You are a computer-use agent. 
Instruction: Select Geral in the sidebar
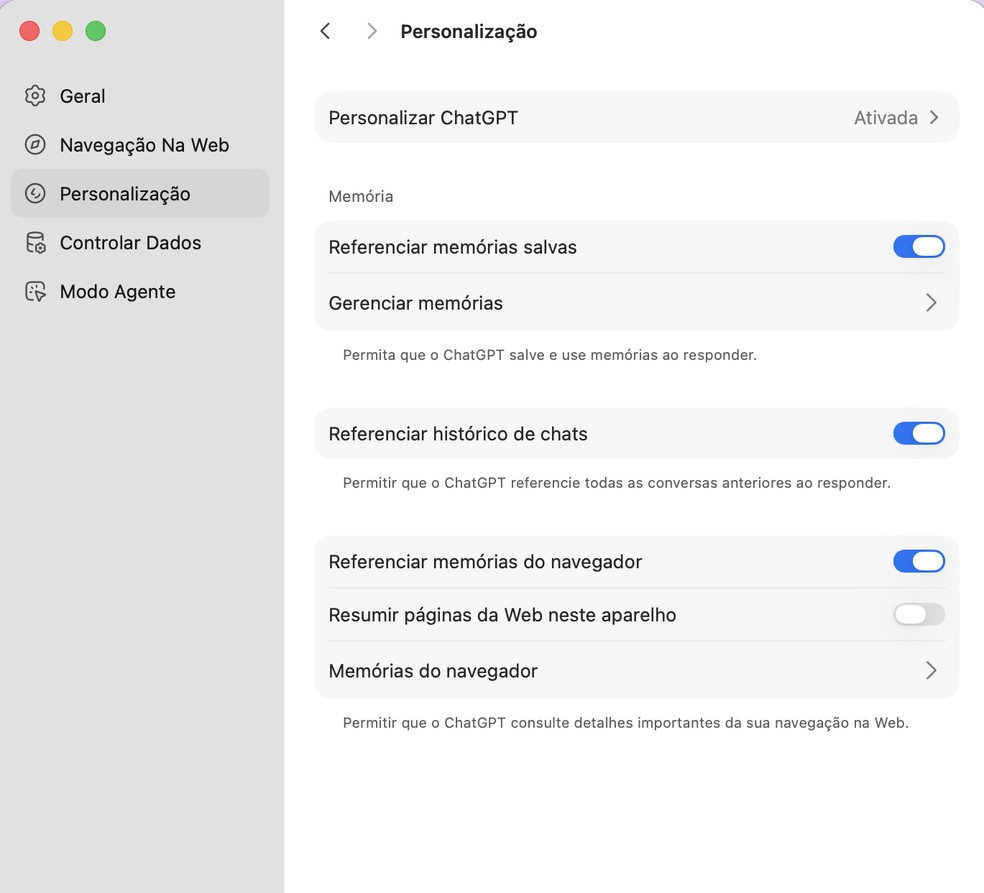(x=82, y=96)
